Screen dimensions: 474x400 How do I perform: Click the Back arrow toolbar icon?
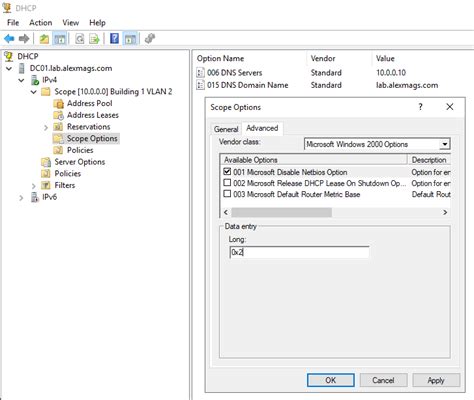pyautogui.click(x=9, y=39)
